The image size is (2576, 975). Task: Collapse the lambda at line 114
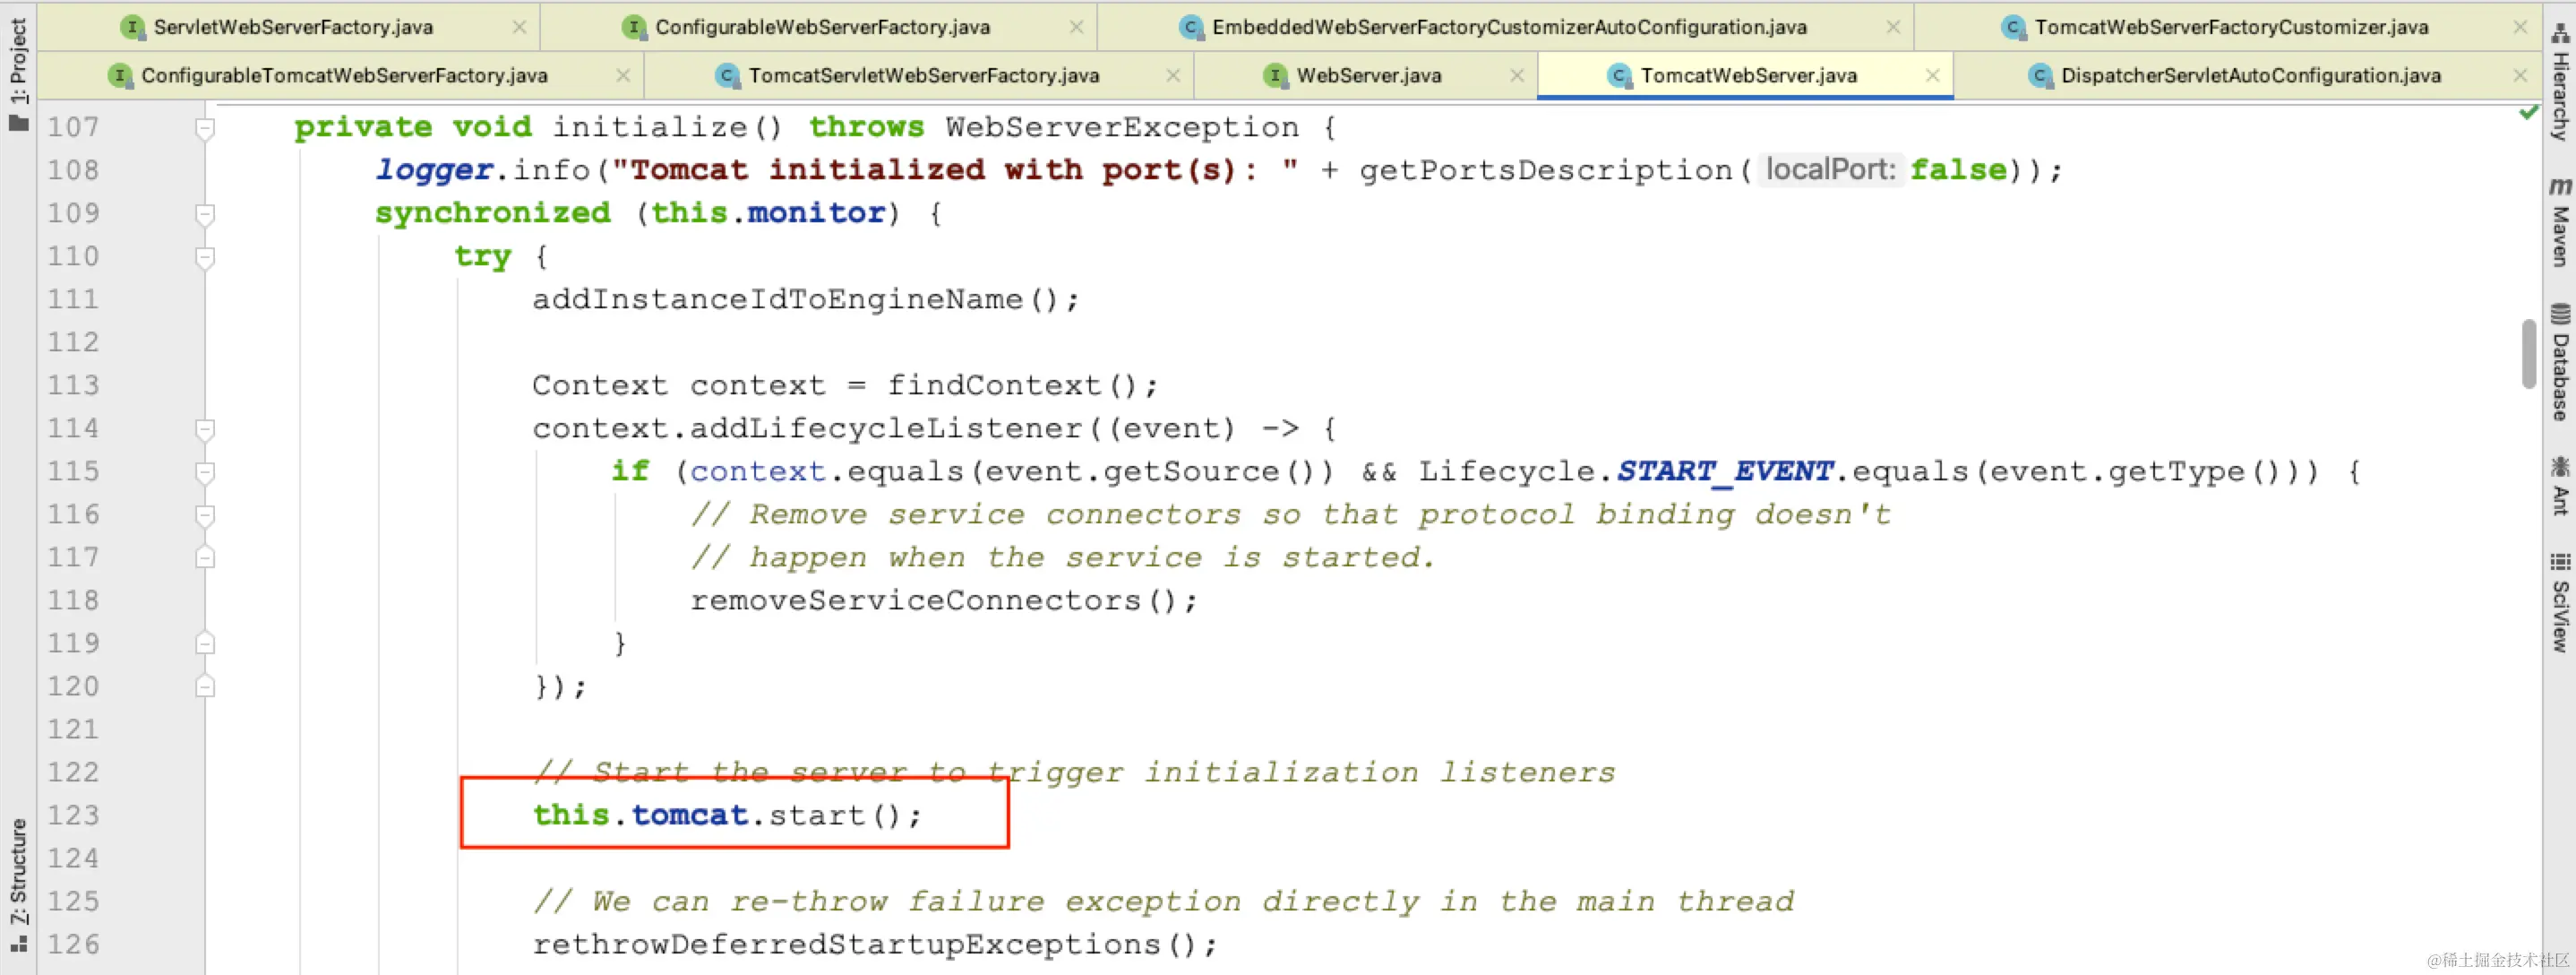pyautogui.click(x=205, y=429)
